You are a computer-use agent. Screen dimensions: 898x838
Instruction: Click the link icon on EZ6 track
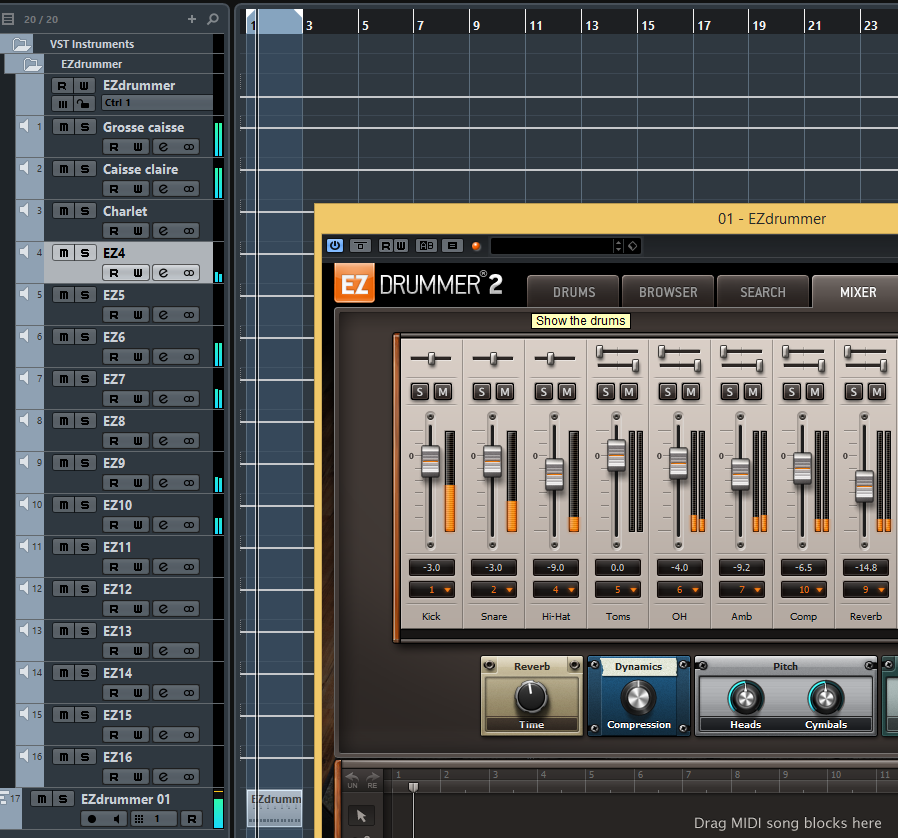coord(188,357)
